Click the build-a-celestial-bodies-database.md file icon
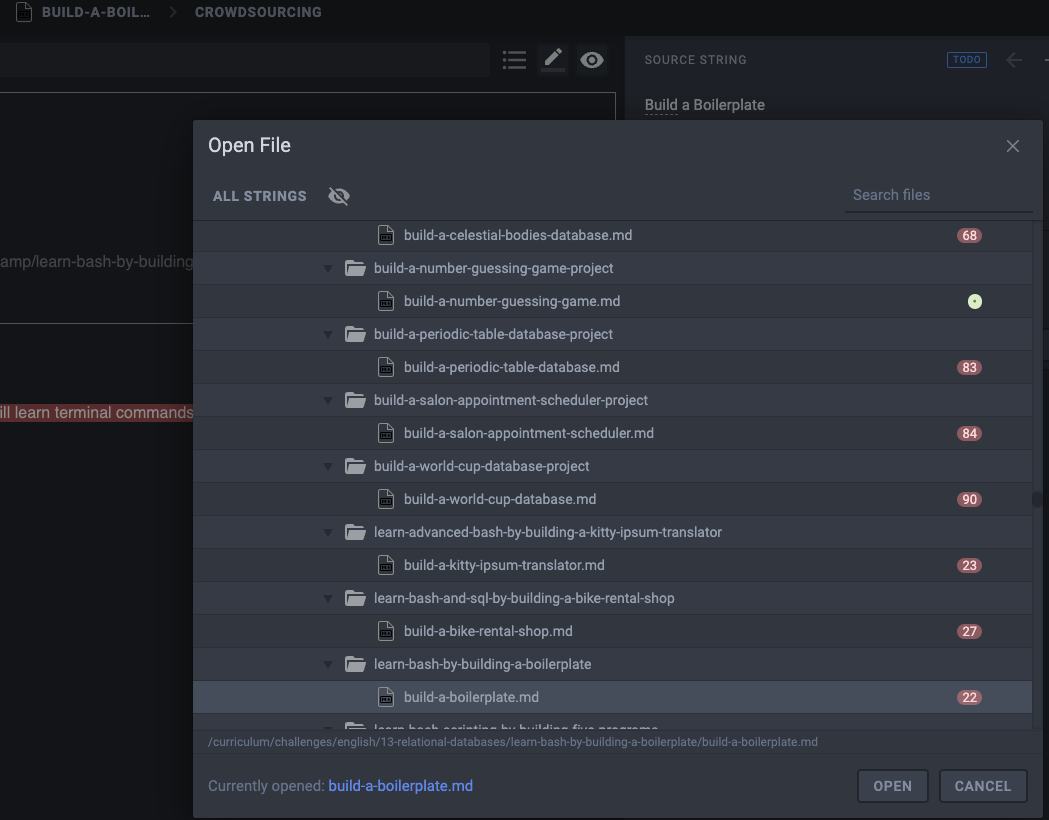Image resolution: width=1049 pixels, height=820 pixels. (386, 235)
